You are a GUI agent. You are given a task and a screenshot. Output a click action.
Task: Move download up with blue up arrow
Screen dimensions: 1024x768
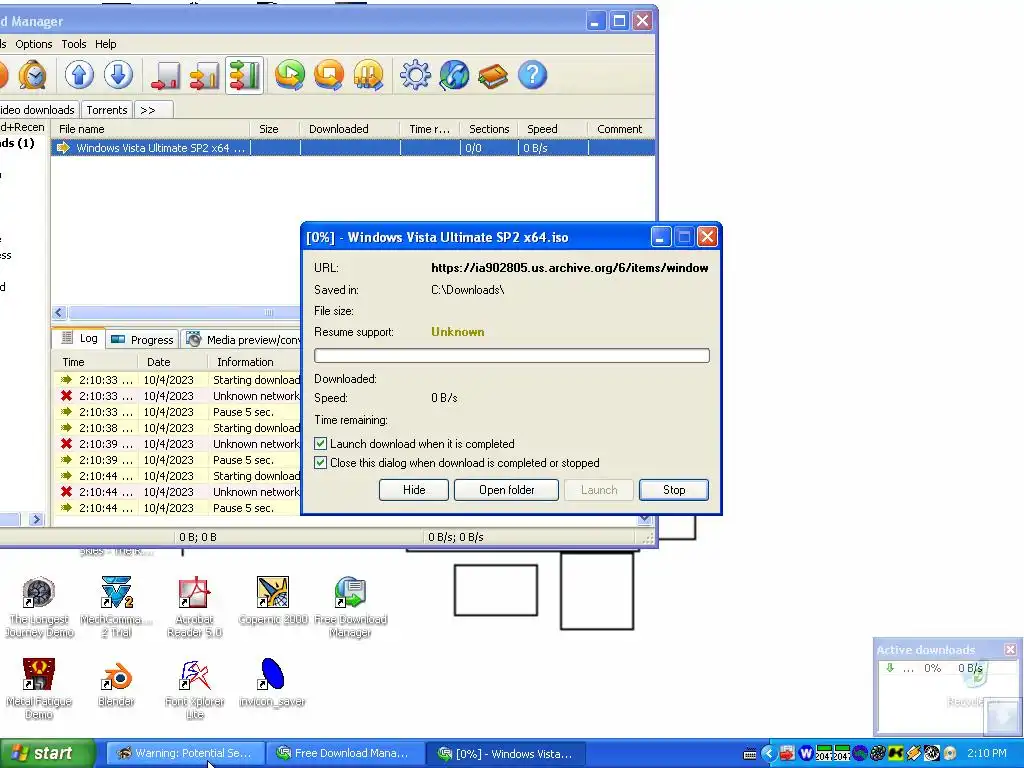(79, 75)
